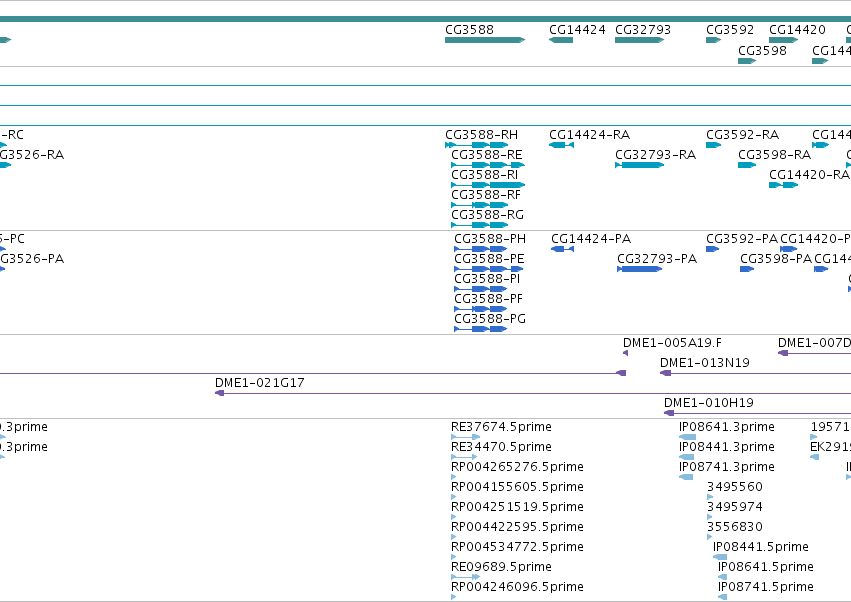Select BAC clone DME1-021G17
Screen dimensions: 851x602
pyautogui.click(x=533, y=394)
